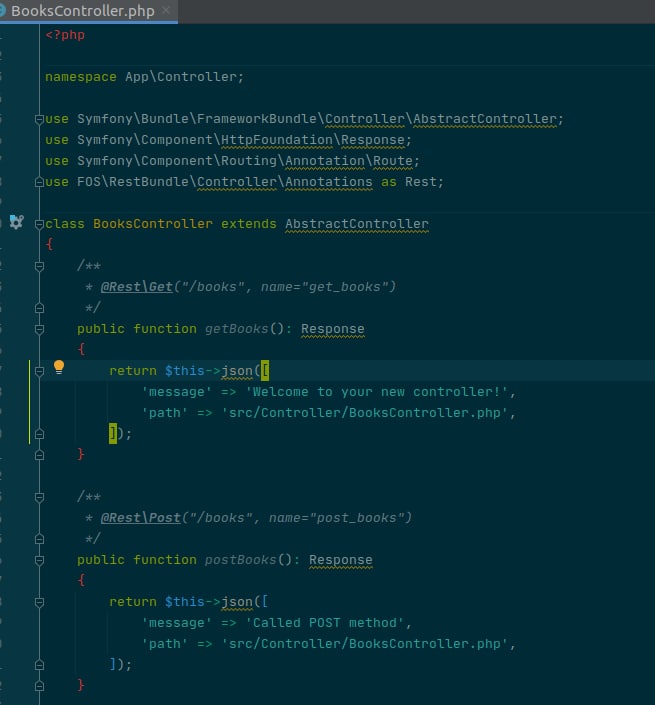
Task: Click the @Rest\Post annotation link
Action: pos(141,518)
